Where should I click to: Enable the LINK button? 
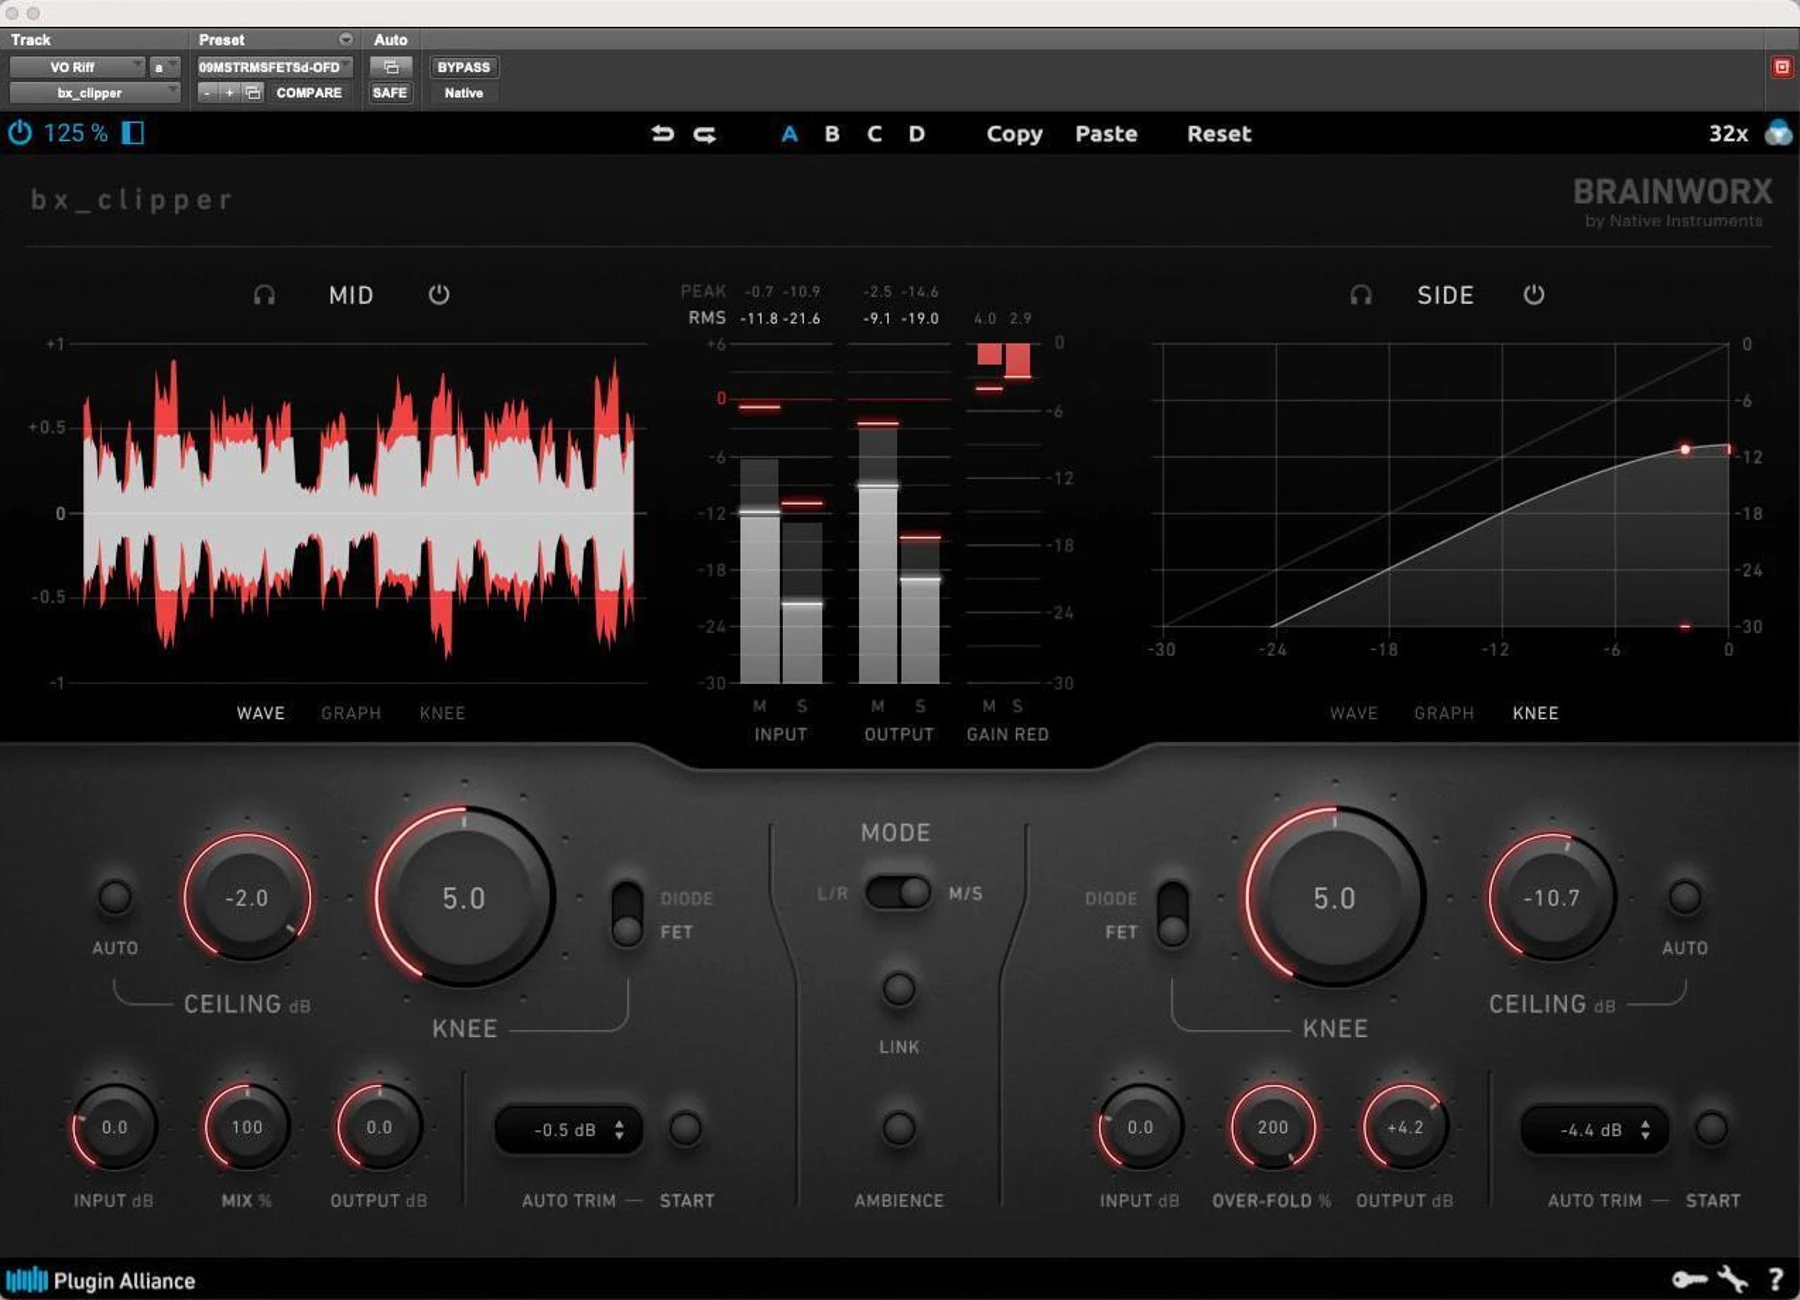898,989
